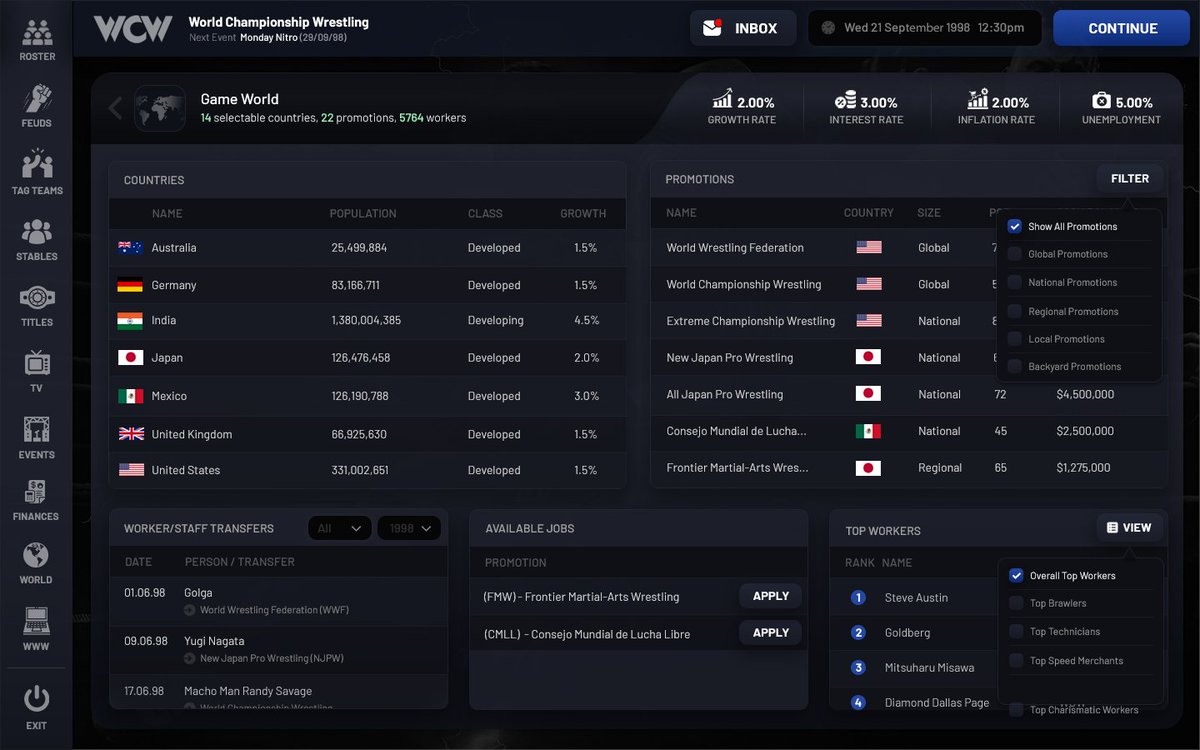Open the 1998 year dropdown
This screenshot has width=1200, height=750.
point(409,528)
